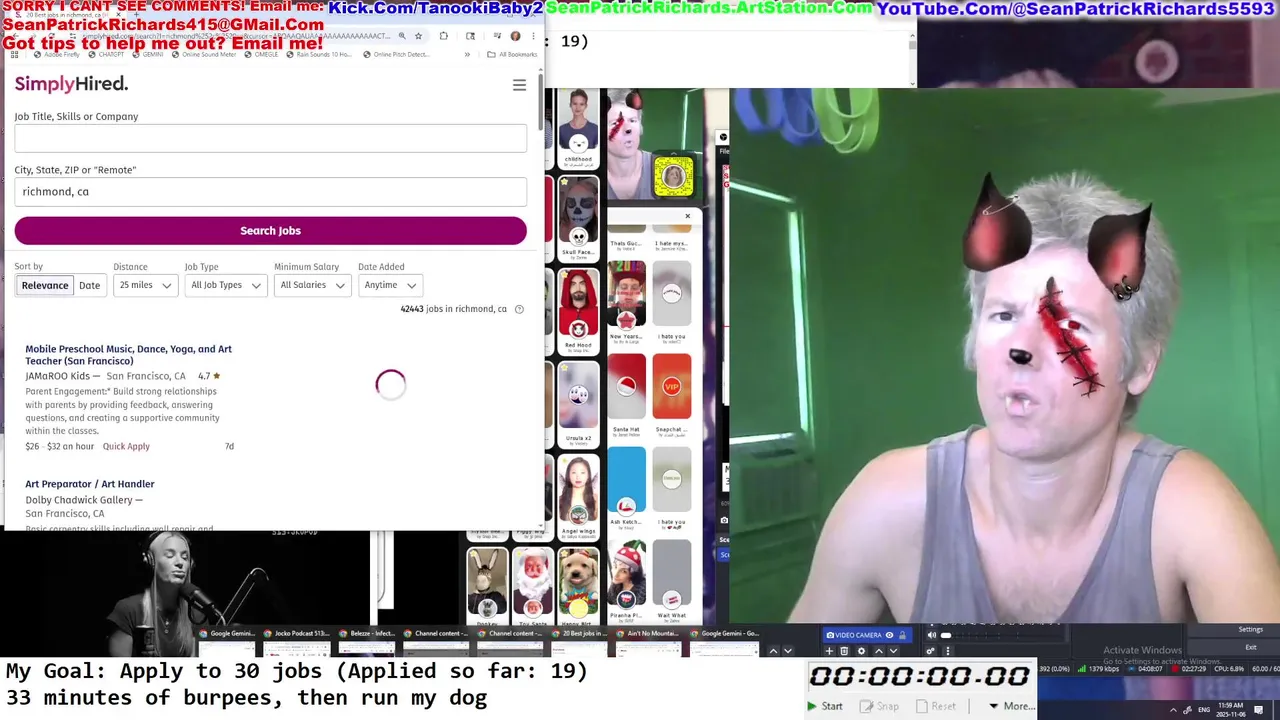Open the OMEGLE bookmark
Viewport: 1280px width, 720px height.
tap(262, 54)
